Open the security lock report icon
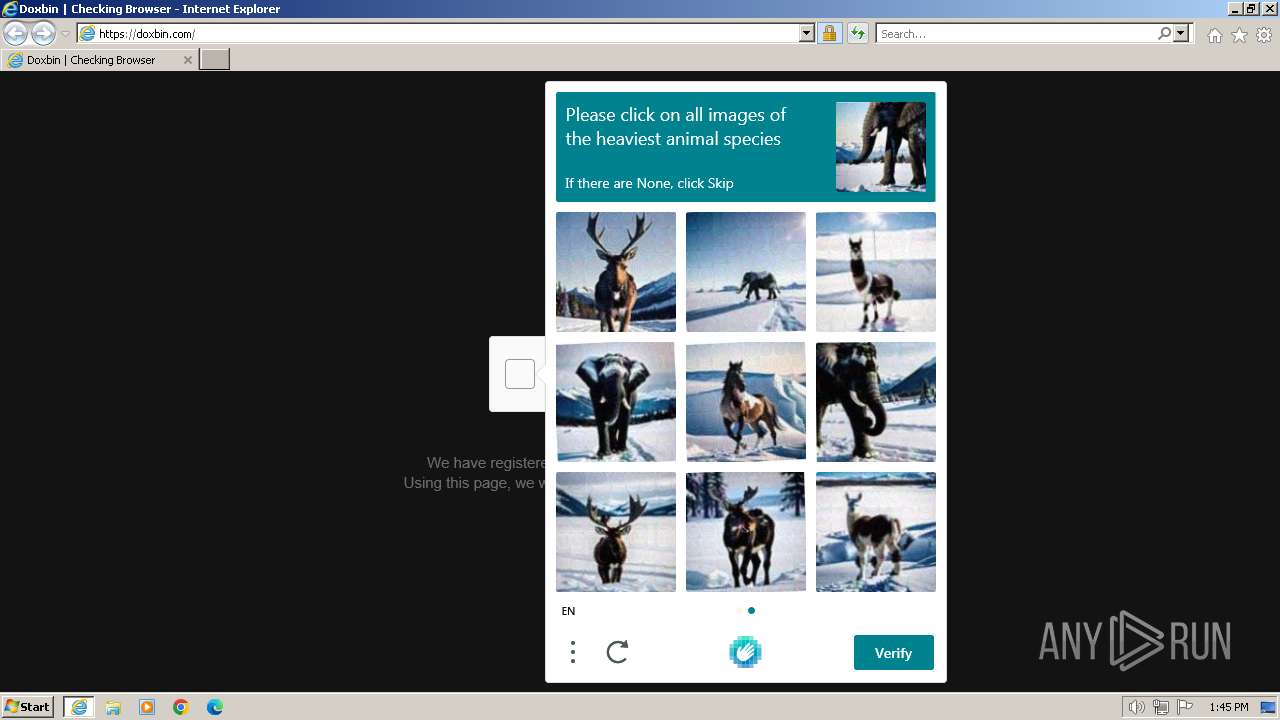 829,34
